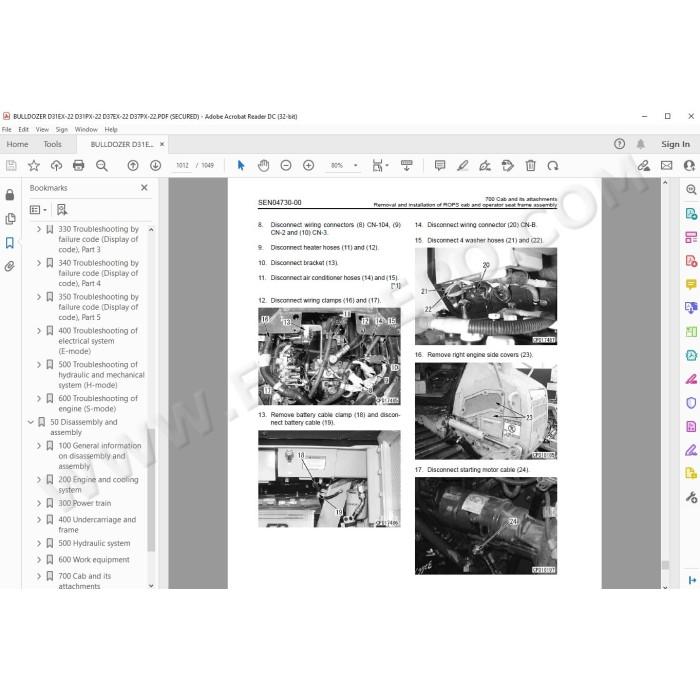Open the Protect shield tool in right pane
700x700 pixels.
pyautogui.click(x=691, y=403)
